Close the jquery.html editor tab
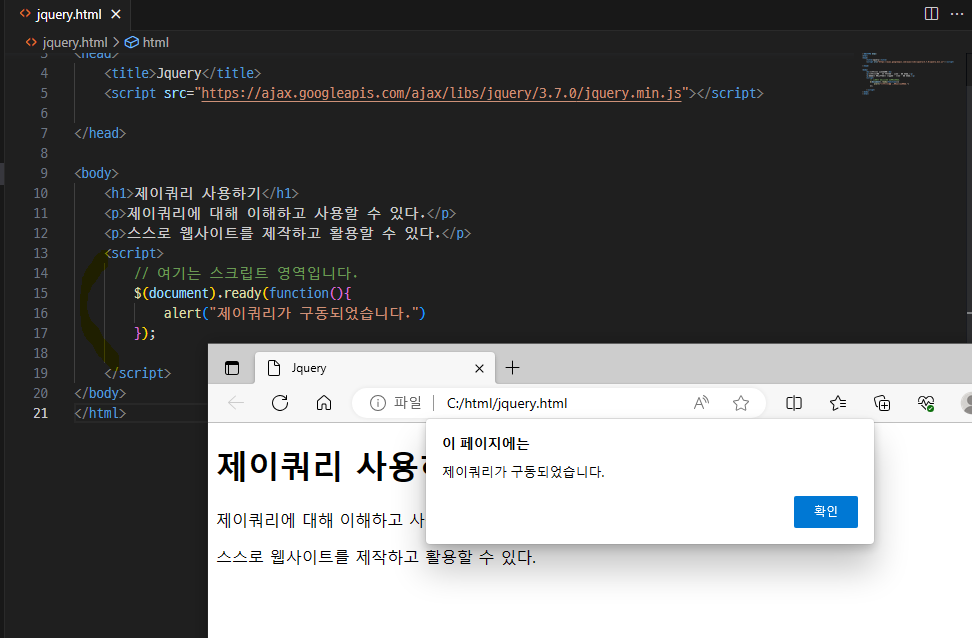 click(x=116, y=14)
